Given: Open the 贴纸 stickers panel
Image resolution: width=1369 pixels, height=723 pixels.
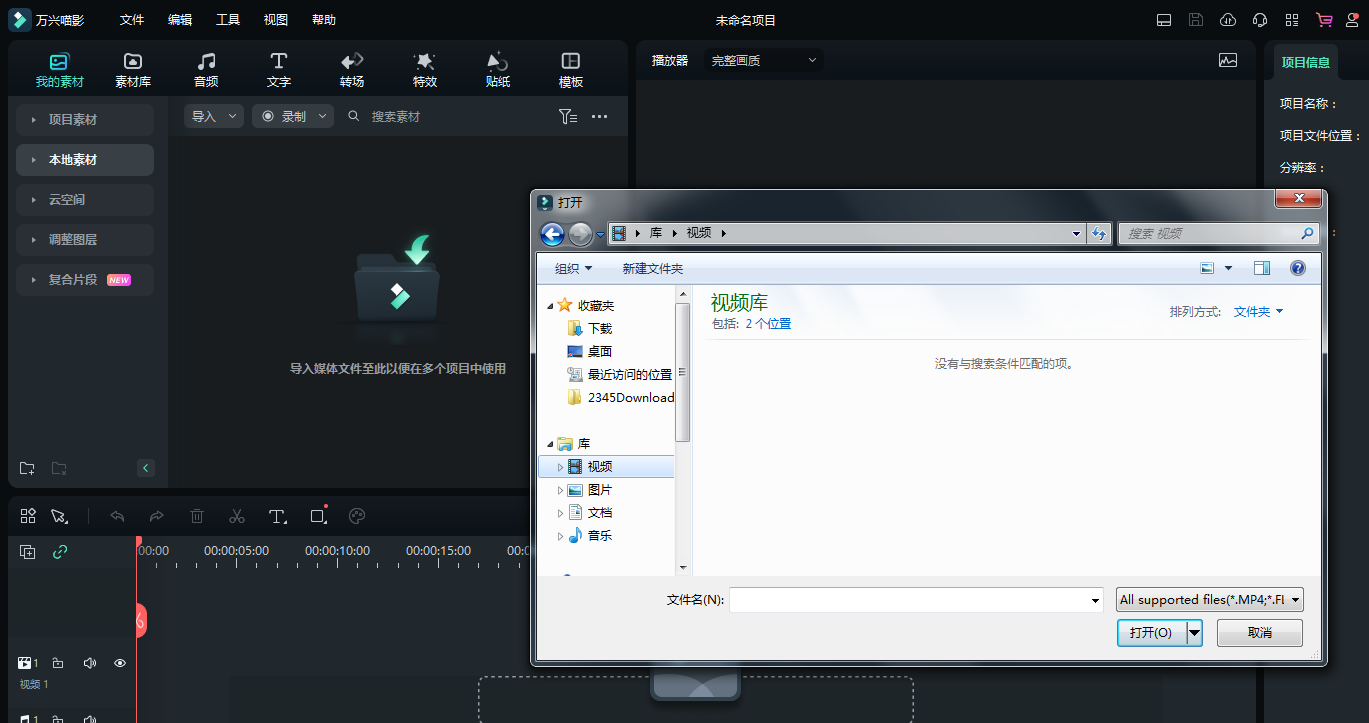Looking at the screenshot, I should coord(498,69).
